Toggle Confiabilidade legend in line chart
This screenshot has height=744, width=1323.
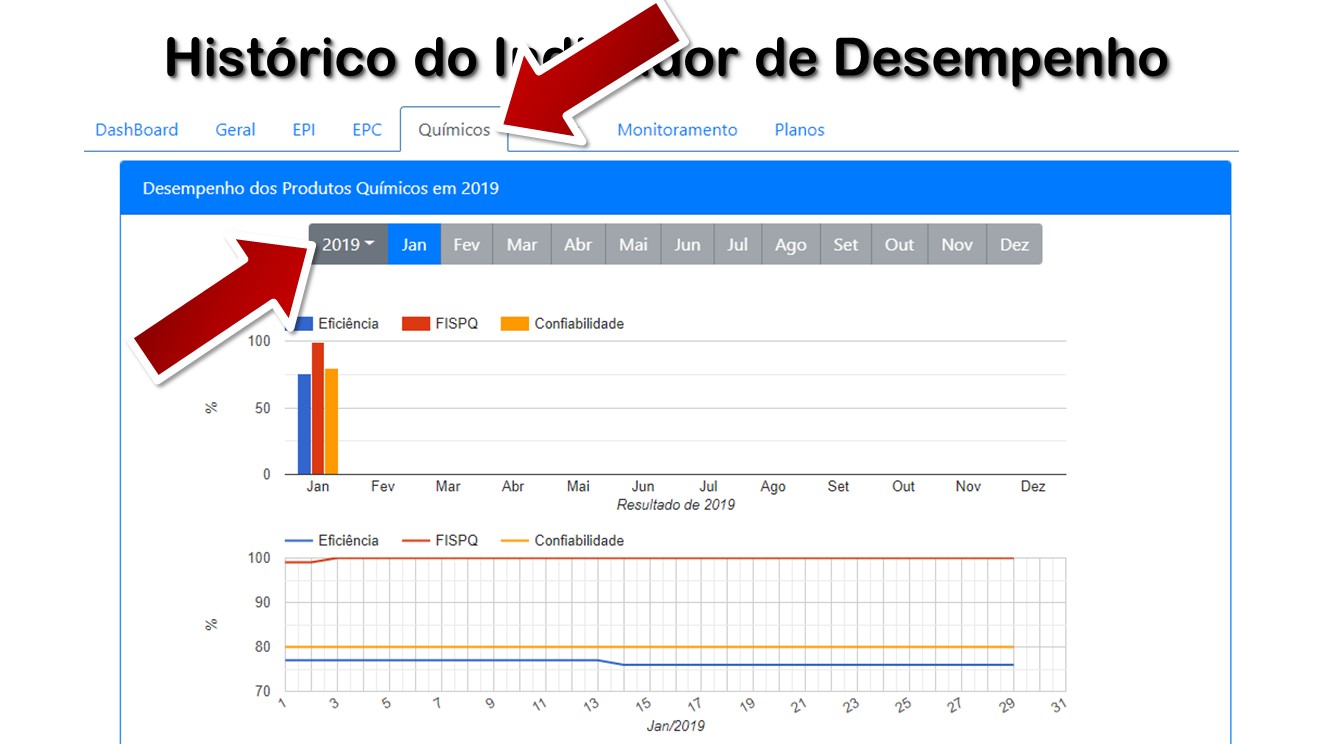click(562, 541)
